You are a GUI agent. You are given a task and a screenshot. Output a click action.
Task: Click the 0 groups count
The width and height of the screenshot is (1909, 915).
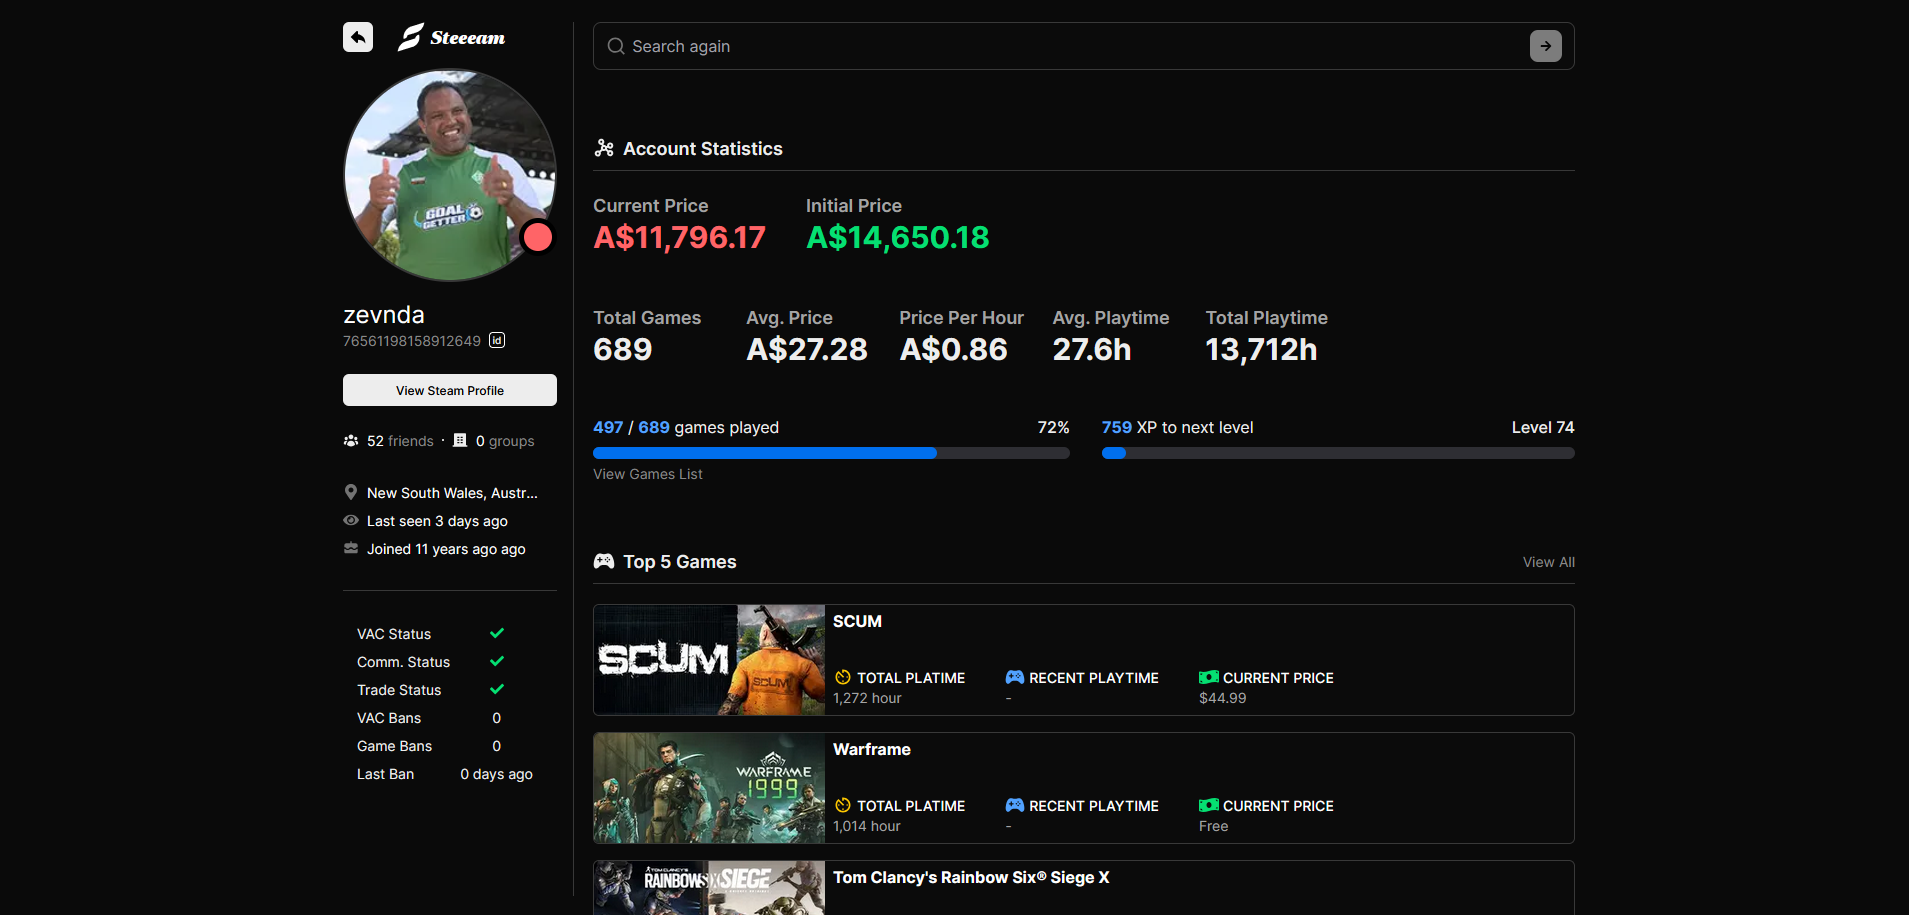coord(505,441)
